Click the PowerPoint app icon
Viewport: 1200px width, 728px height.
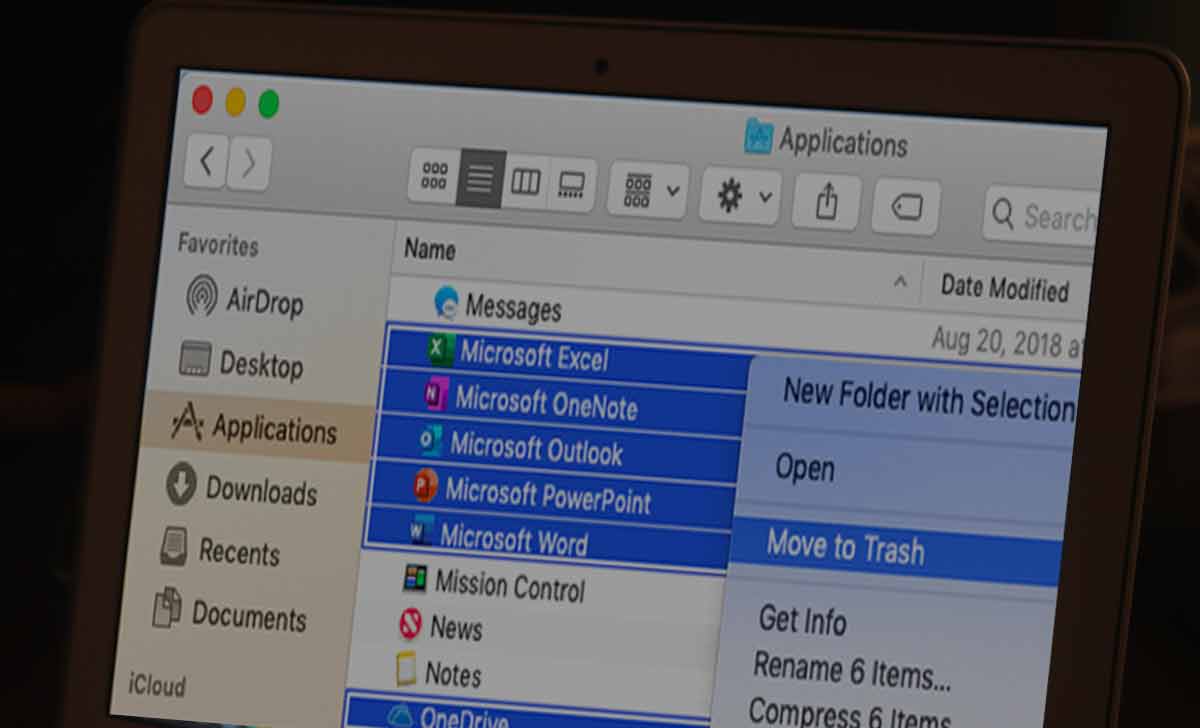pos(426,487)
